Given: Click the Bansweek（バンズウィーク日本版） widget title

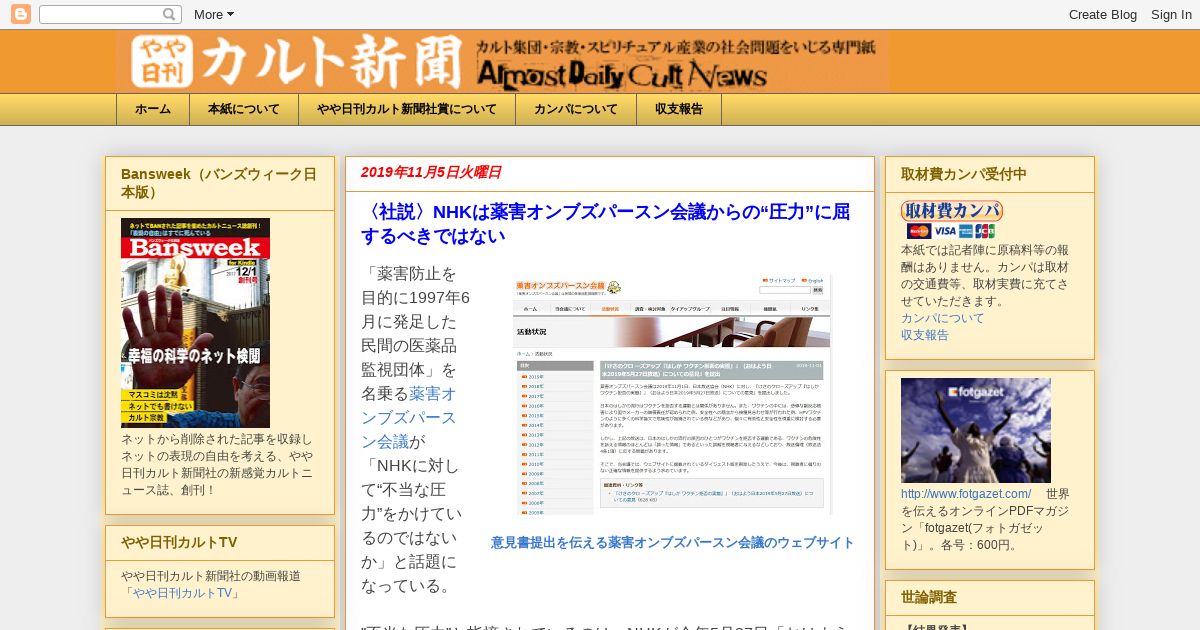Looking at the screenshot, I should click(x=219, y=183).
